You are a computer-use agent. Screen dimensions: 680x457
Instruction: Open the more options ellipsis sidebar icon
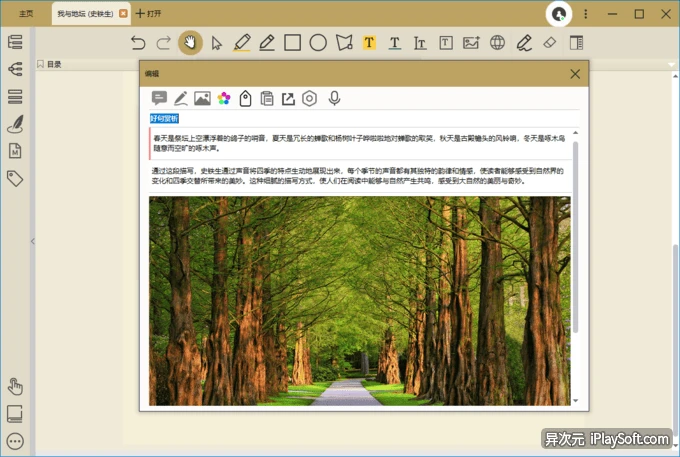tap(15, 441)
